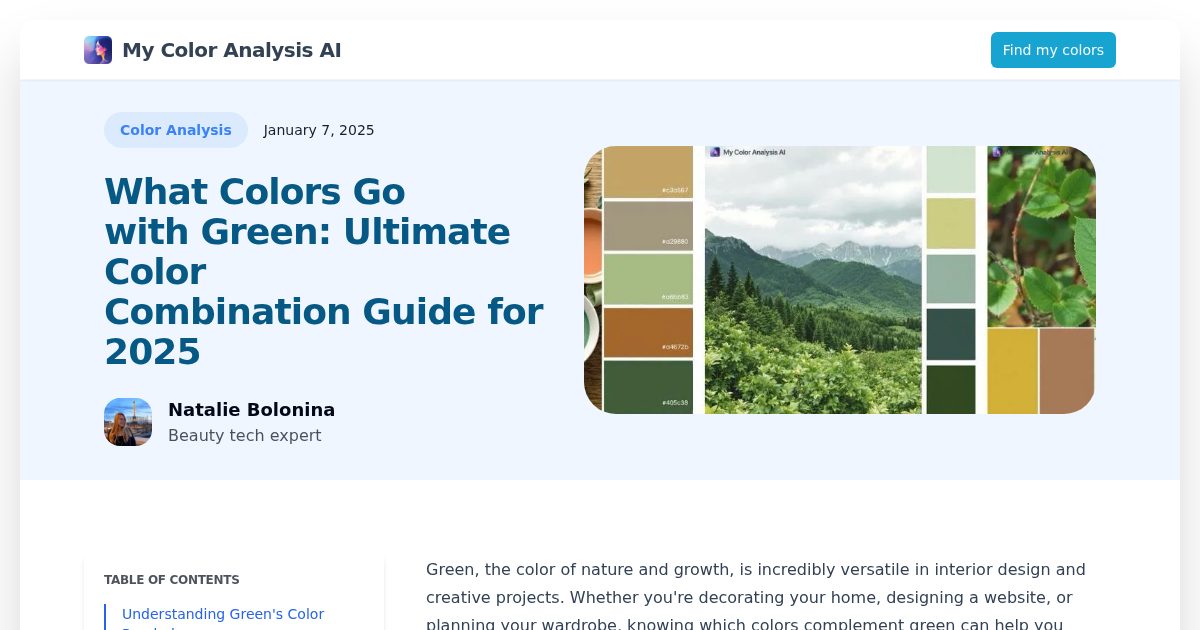Image resolution: width=1200 pixels, height=630 pixels.
Task: Click the Beauty tech expert byline
Action: (x=245, y=435)
